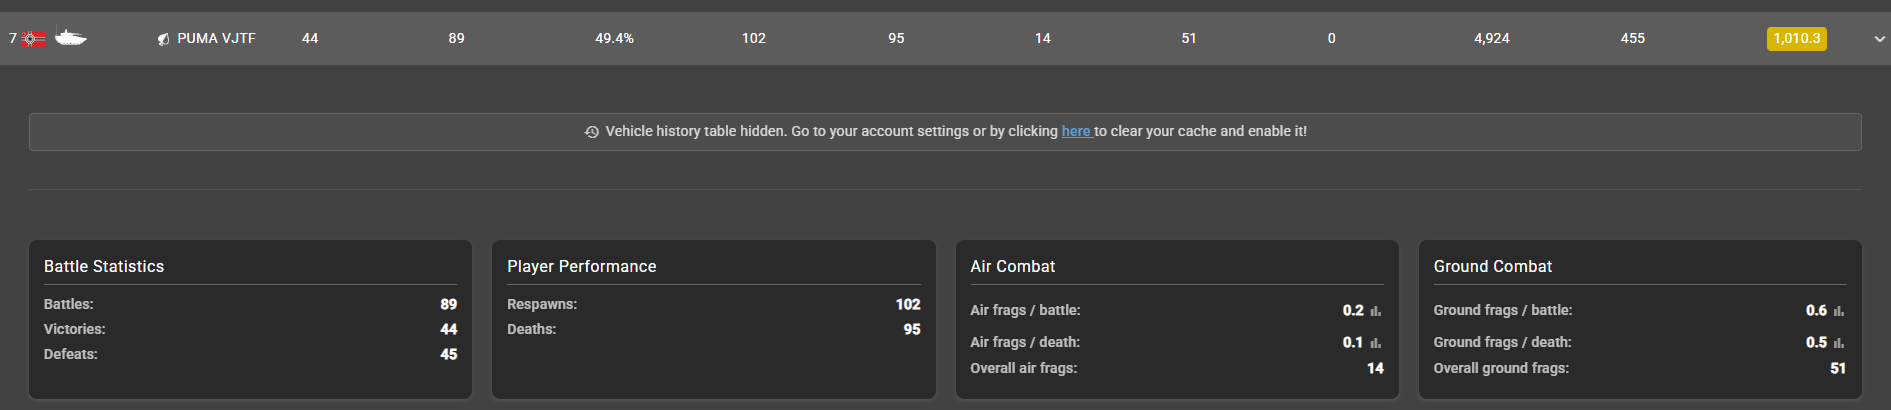Select the Ground Combat card title

1492,266
